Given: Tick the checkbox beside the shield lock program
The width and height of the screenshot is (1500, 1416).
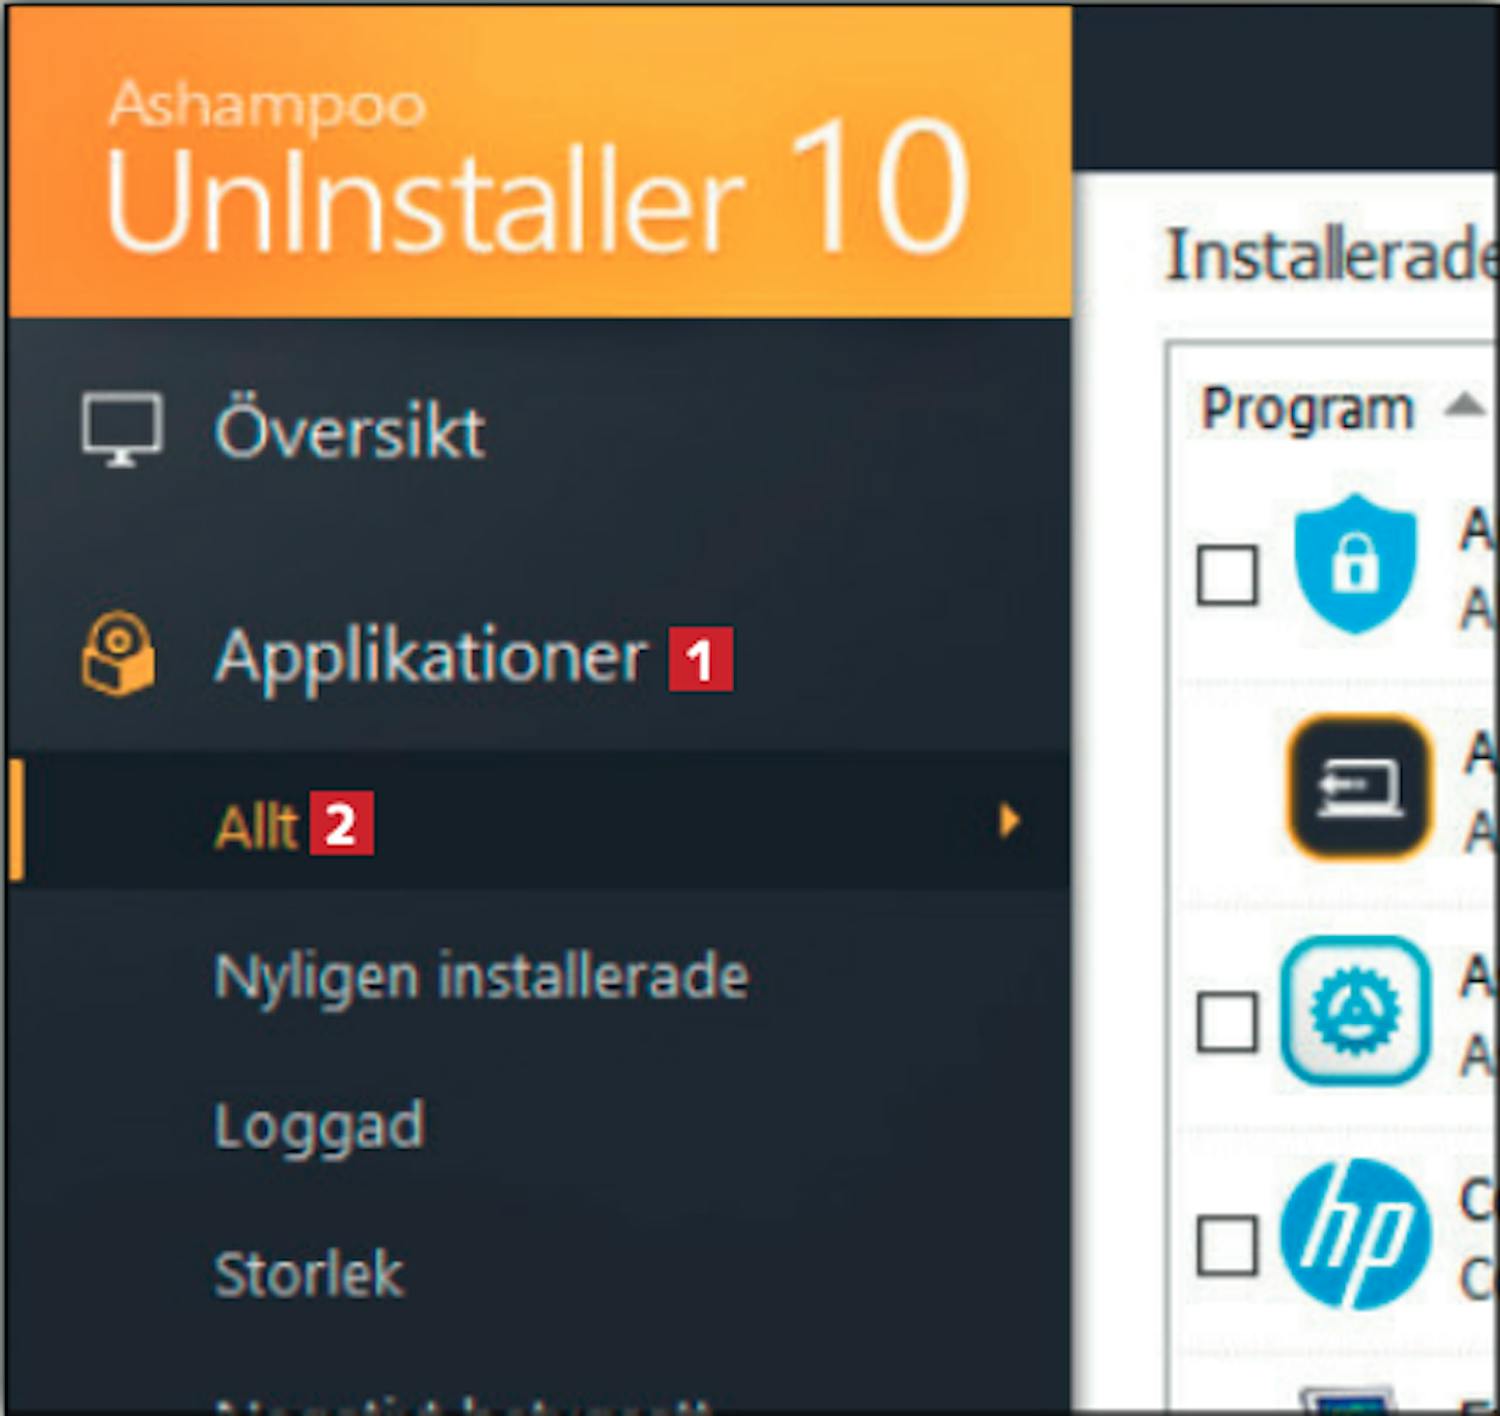Looking at the screenshot, I should coord(1227,575).
